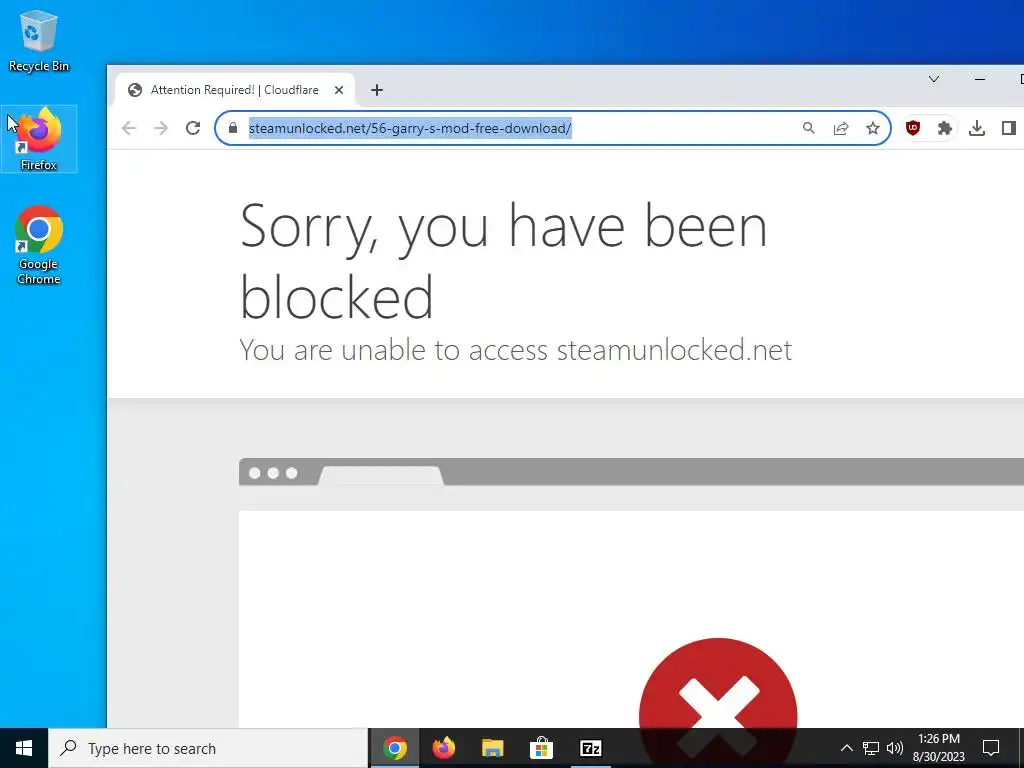This screenshot has height=768, width=1024.
Task: Reload the blocked page in Chrome
Action: tap(193, 128)
